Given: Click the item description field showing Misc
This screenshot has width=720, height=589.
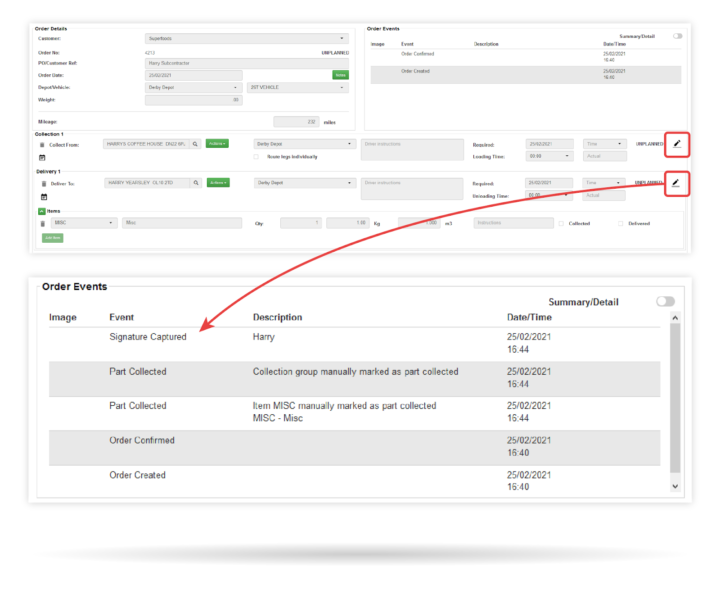Looking at the screenshot, I should (x=182, y=223).
